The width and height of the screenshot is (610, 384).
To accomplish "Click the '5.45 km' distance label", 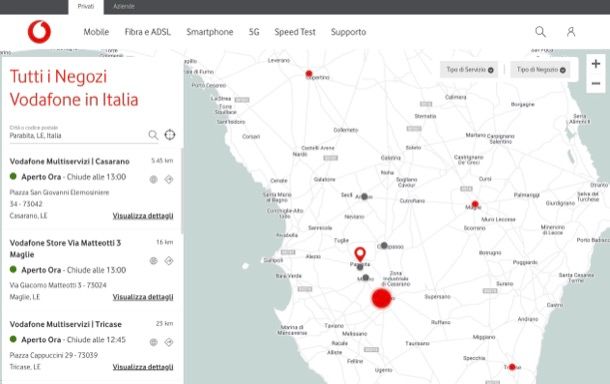I will (162, 161).
